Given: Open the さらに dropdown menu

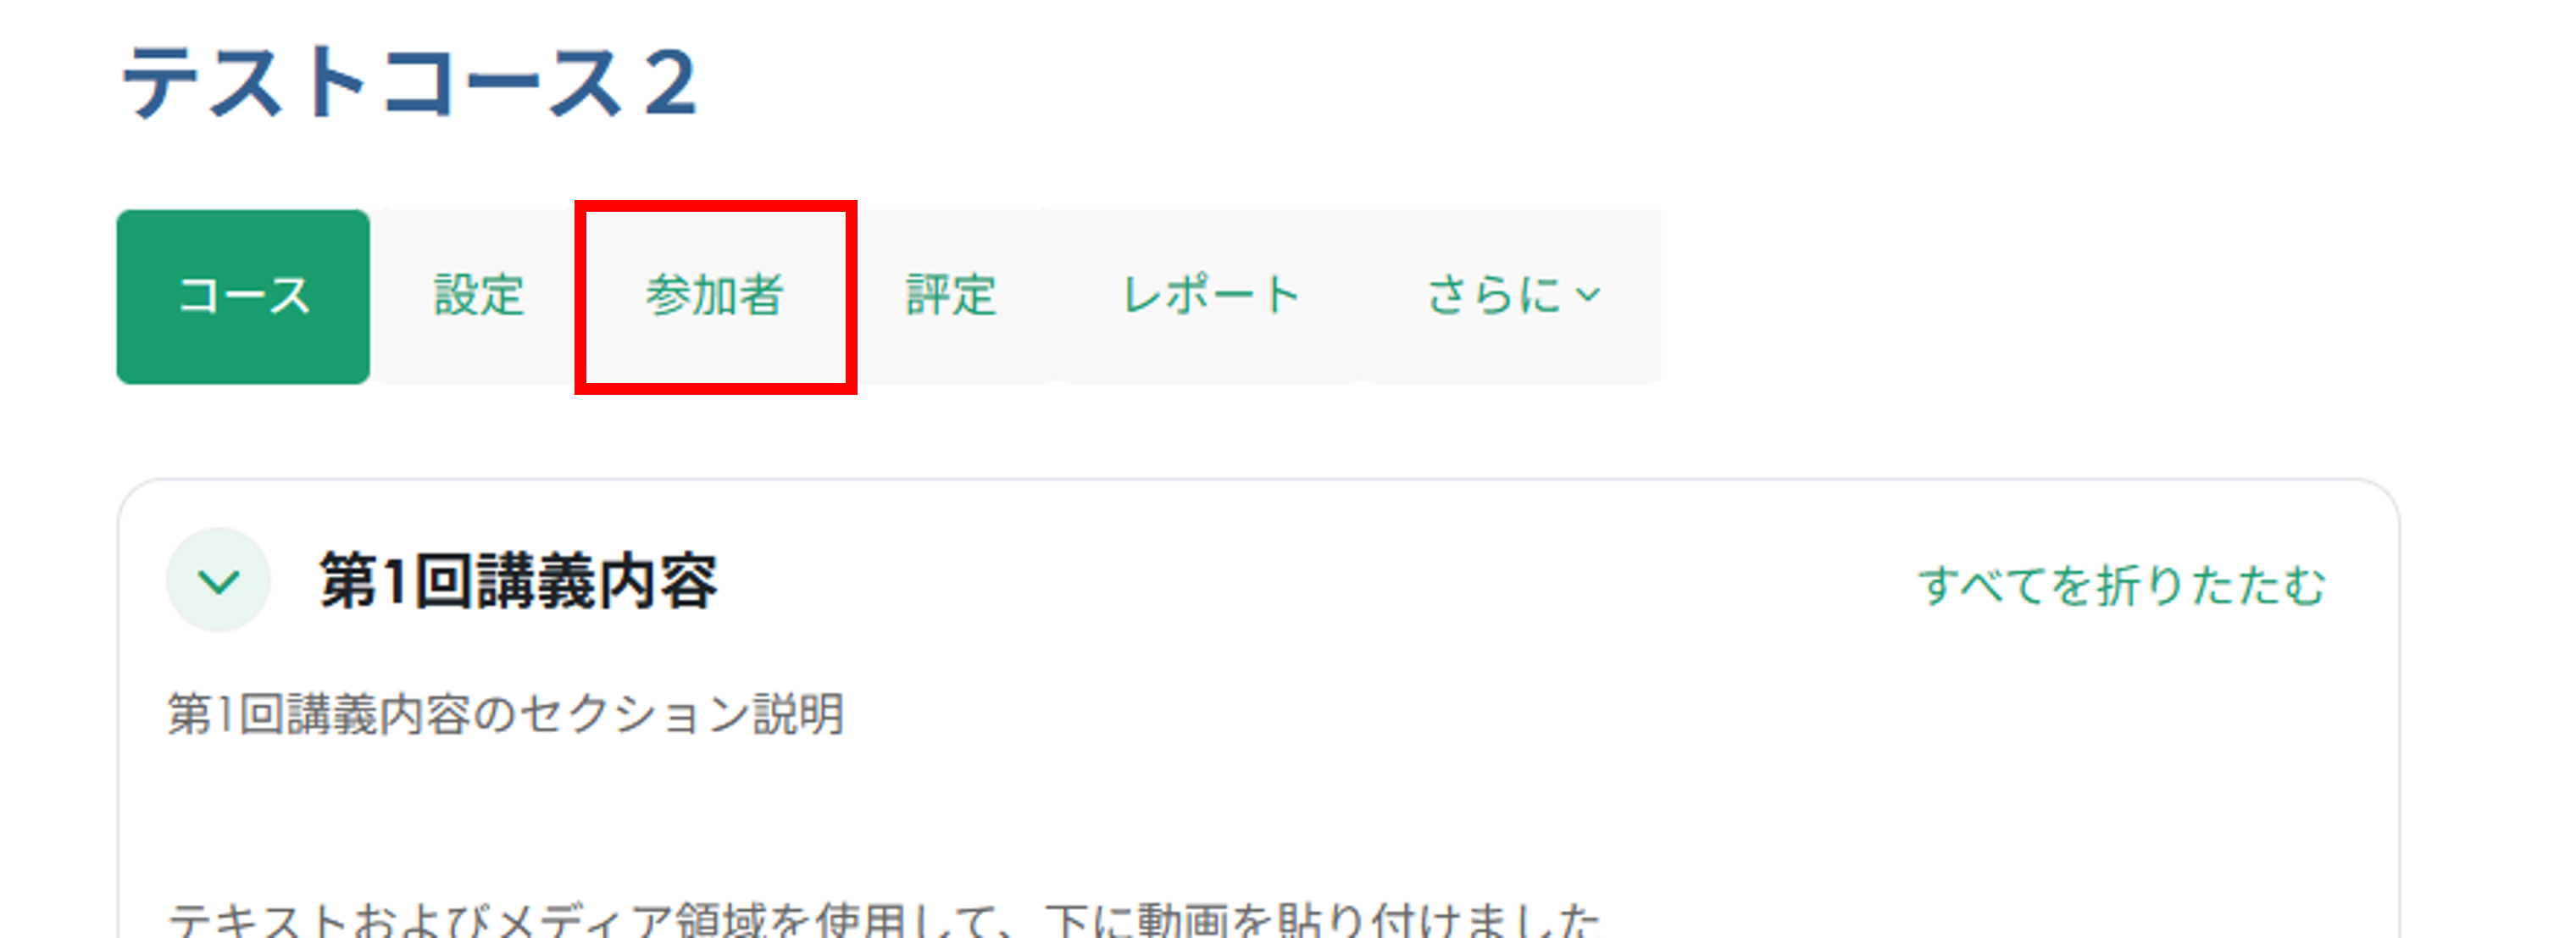Looking at the screenshot, I should point(1513,296).
